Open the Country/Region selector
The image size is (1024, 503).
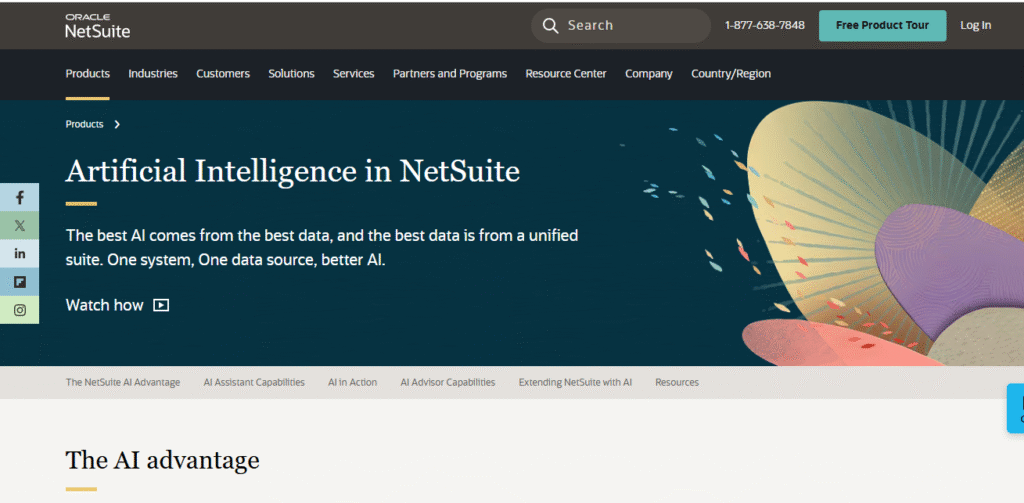[x=730, y=74]
